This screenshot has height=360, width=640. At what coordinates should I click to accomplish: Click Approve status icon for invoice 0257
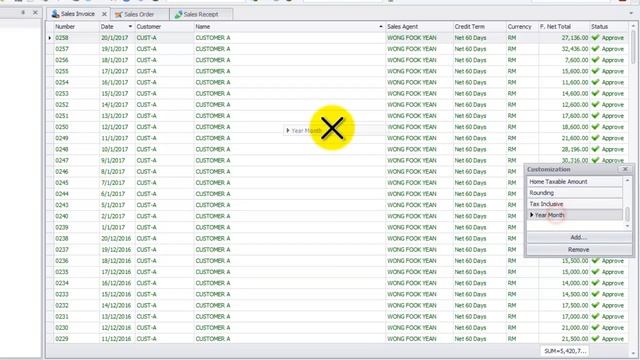(596, 49)
